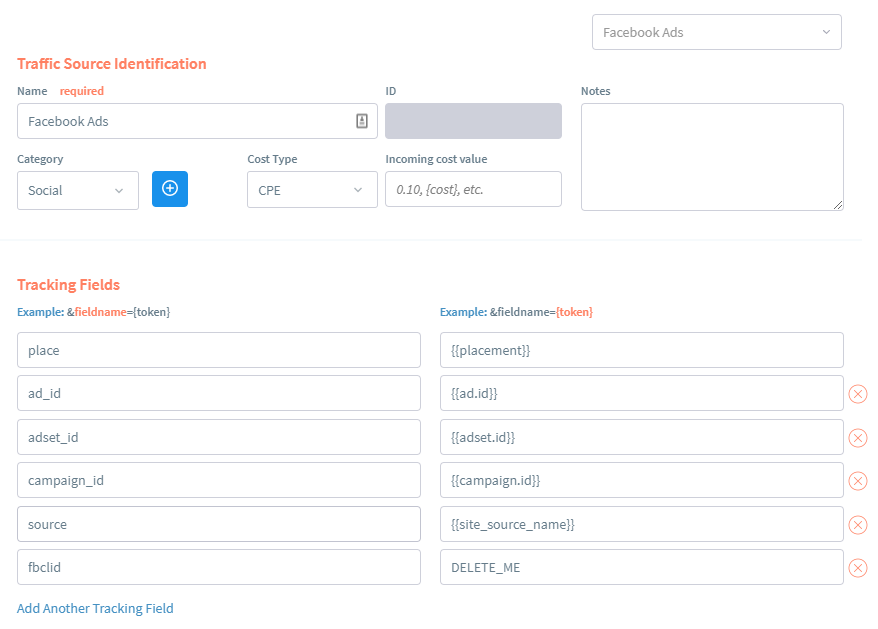Click the orange 'required' label
This screenshot has width=878, height=629.
(x=82, y=91)
